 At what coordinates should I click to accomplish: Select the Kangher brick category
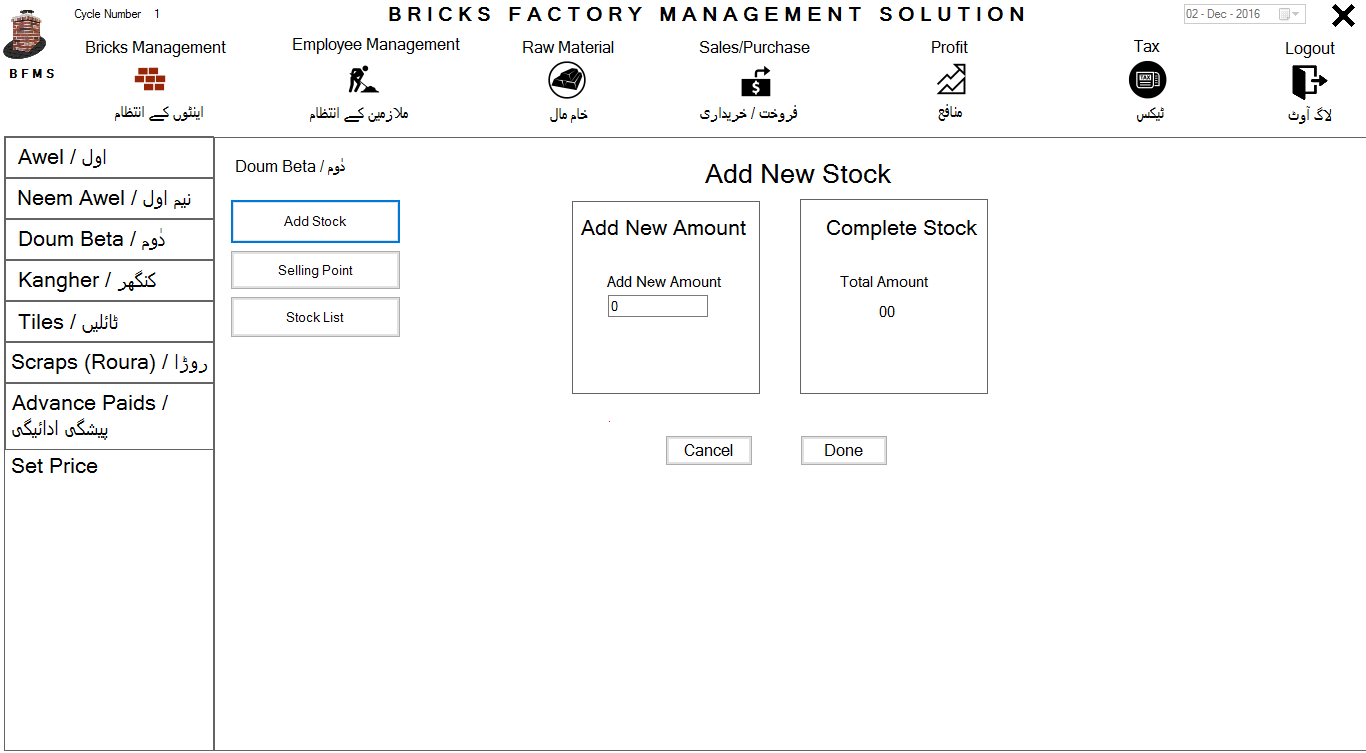pos(109,281)
